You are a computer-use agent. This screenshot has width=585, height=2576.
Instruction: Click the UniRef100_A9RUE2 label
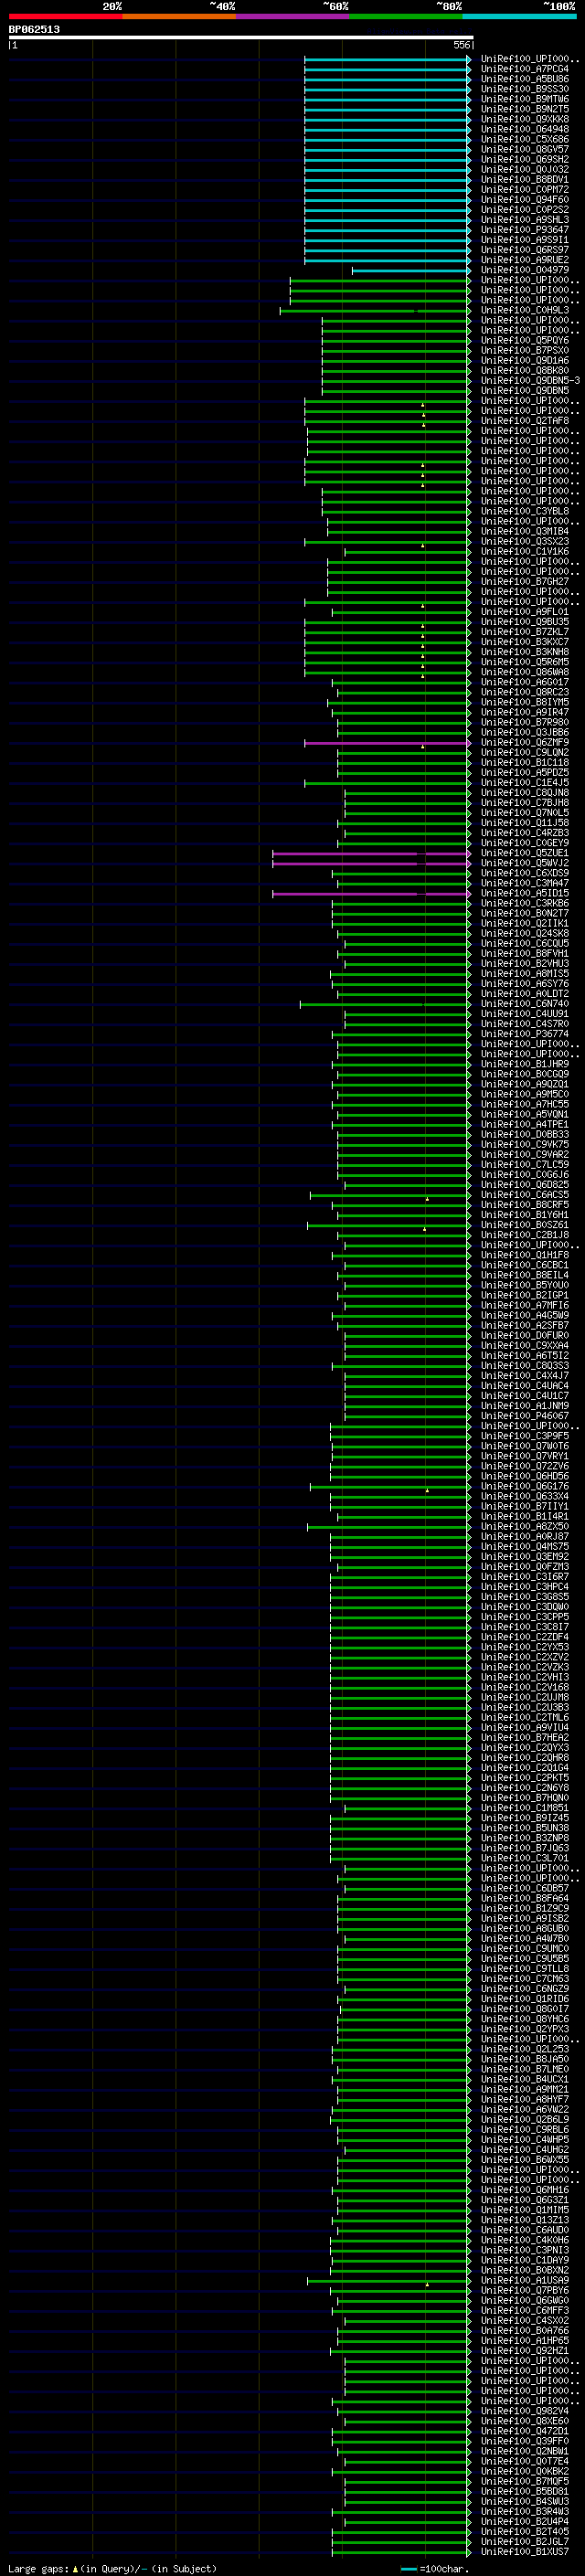(524, 260)
